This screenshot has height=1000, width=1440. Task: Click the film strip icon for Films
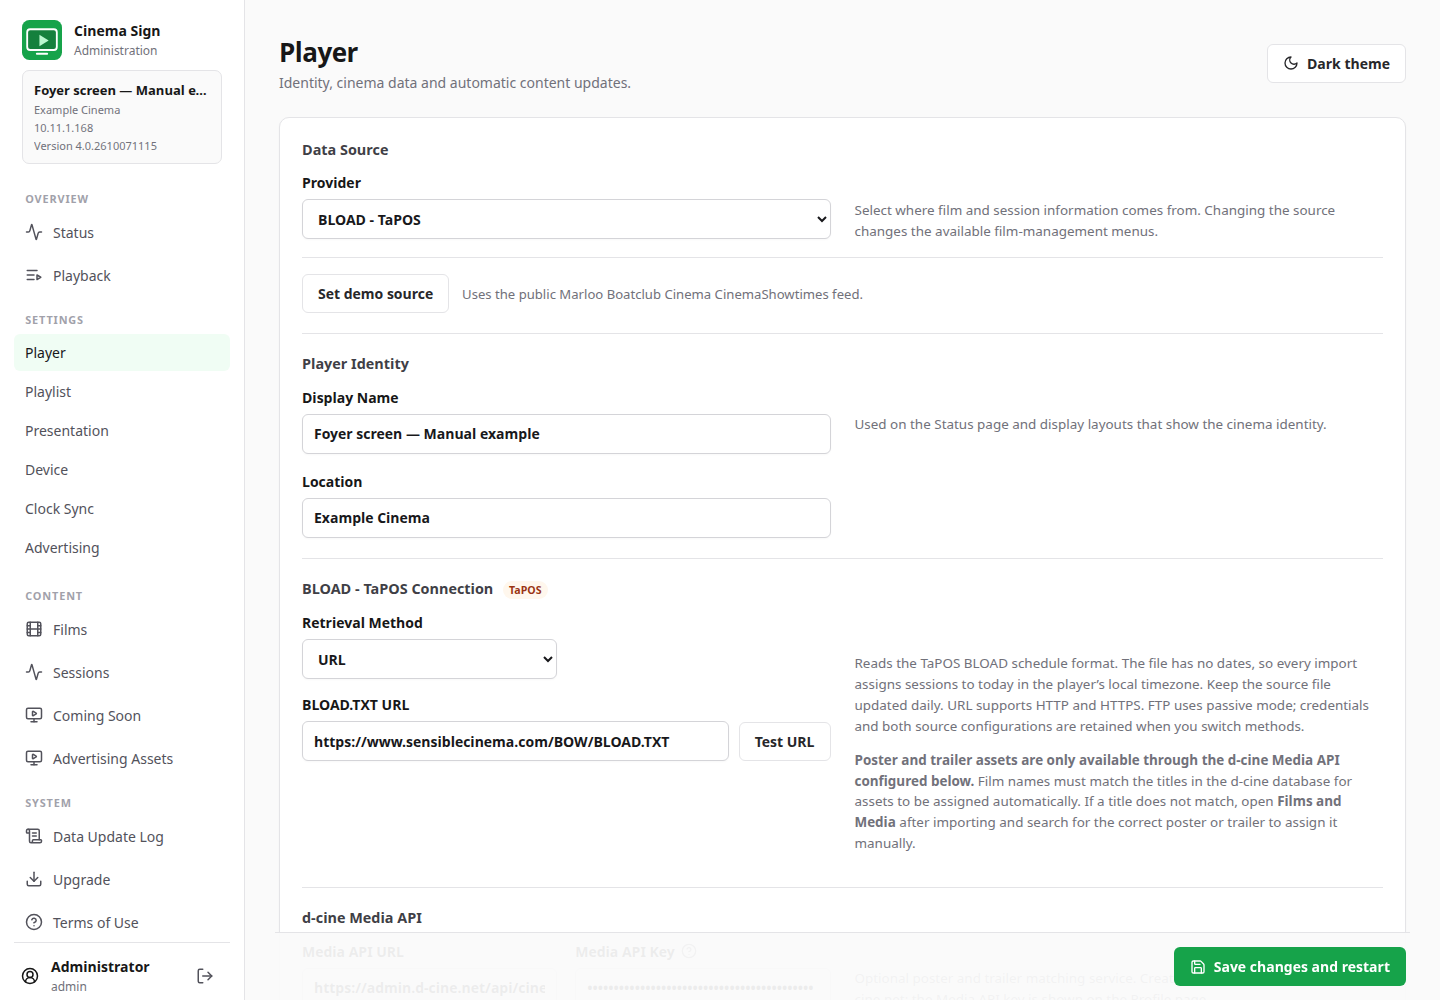pyautogui.click(x=34, y=629)
